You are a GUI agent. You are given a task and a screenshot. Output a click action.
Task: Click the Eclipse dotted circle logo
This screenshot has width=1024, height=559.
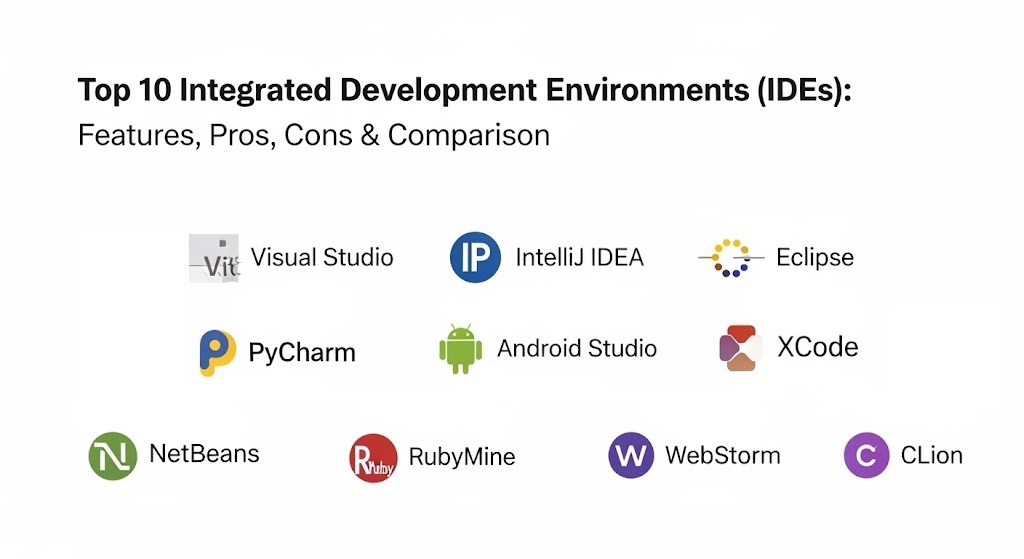[x=731, y=258]
